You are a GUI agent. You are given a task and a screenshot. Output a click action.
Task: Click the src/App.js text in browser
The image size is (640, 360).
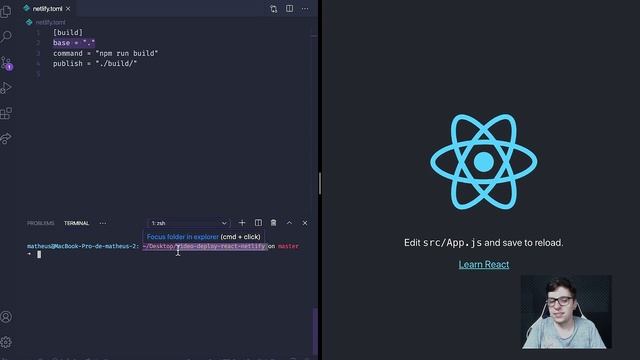click(x=452, y=243)
